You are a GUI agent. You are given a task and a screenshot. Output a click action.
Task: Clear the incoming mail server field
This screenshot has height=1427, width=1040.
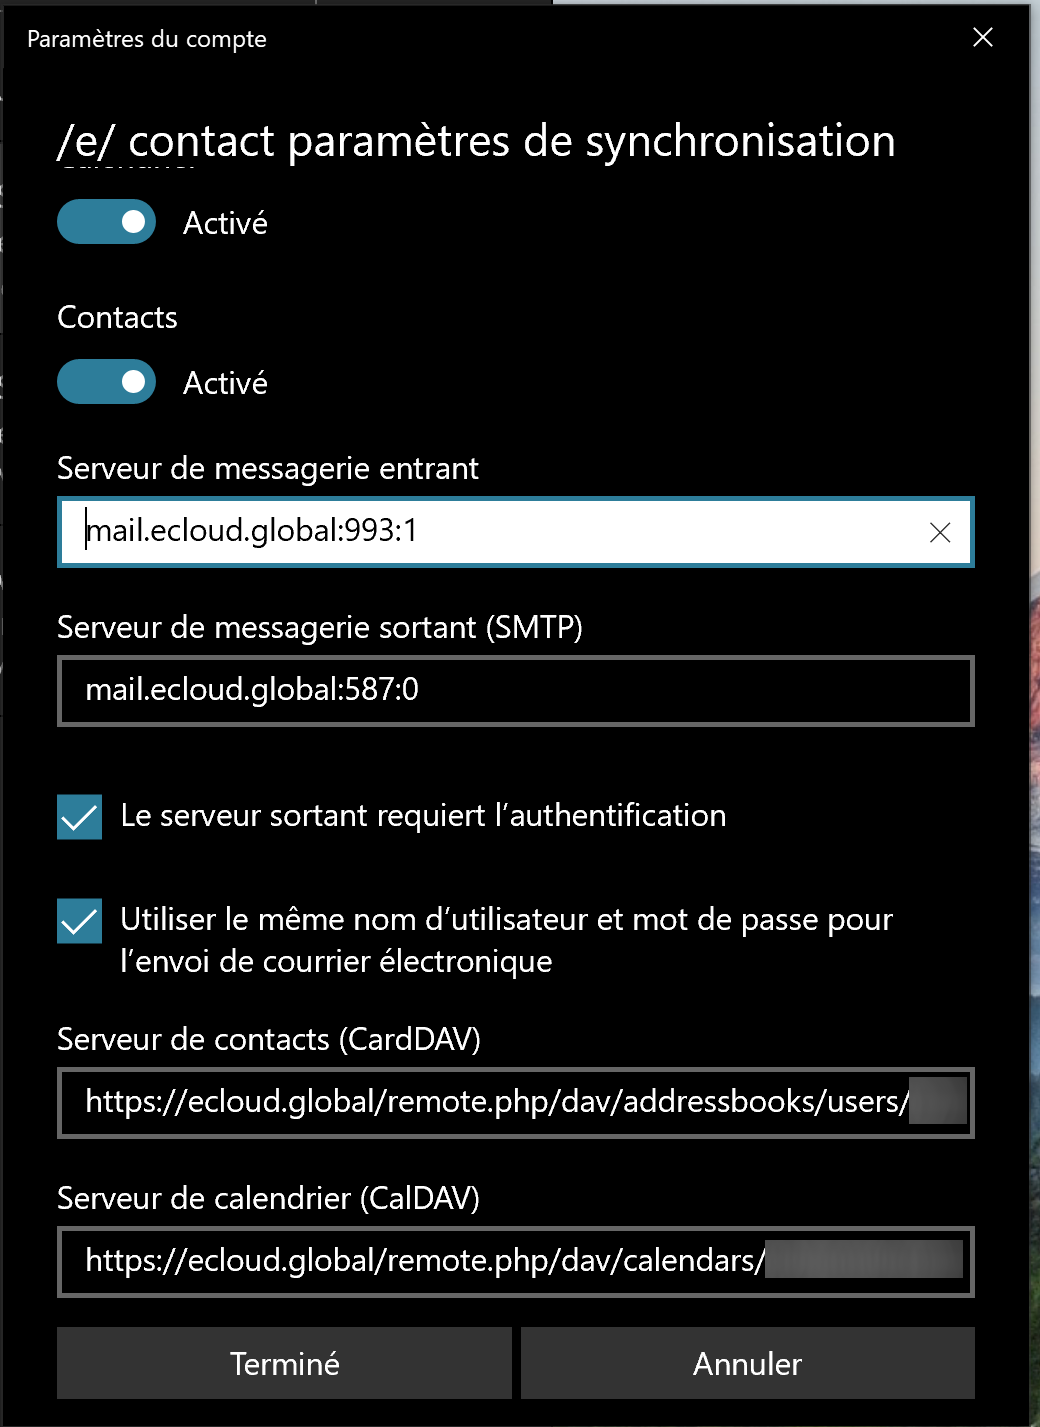pos(939,533)
